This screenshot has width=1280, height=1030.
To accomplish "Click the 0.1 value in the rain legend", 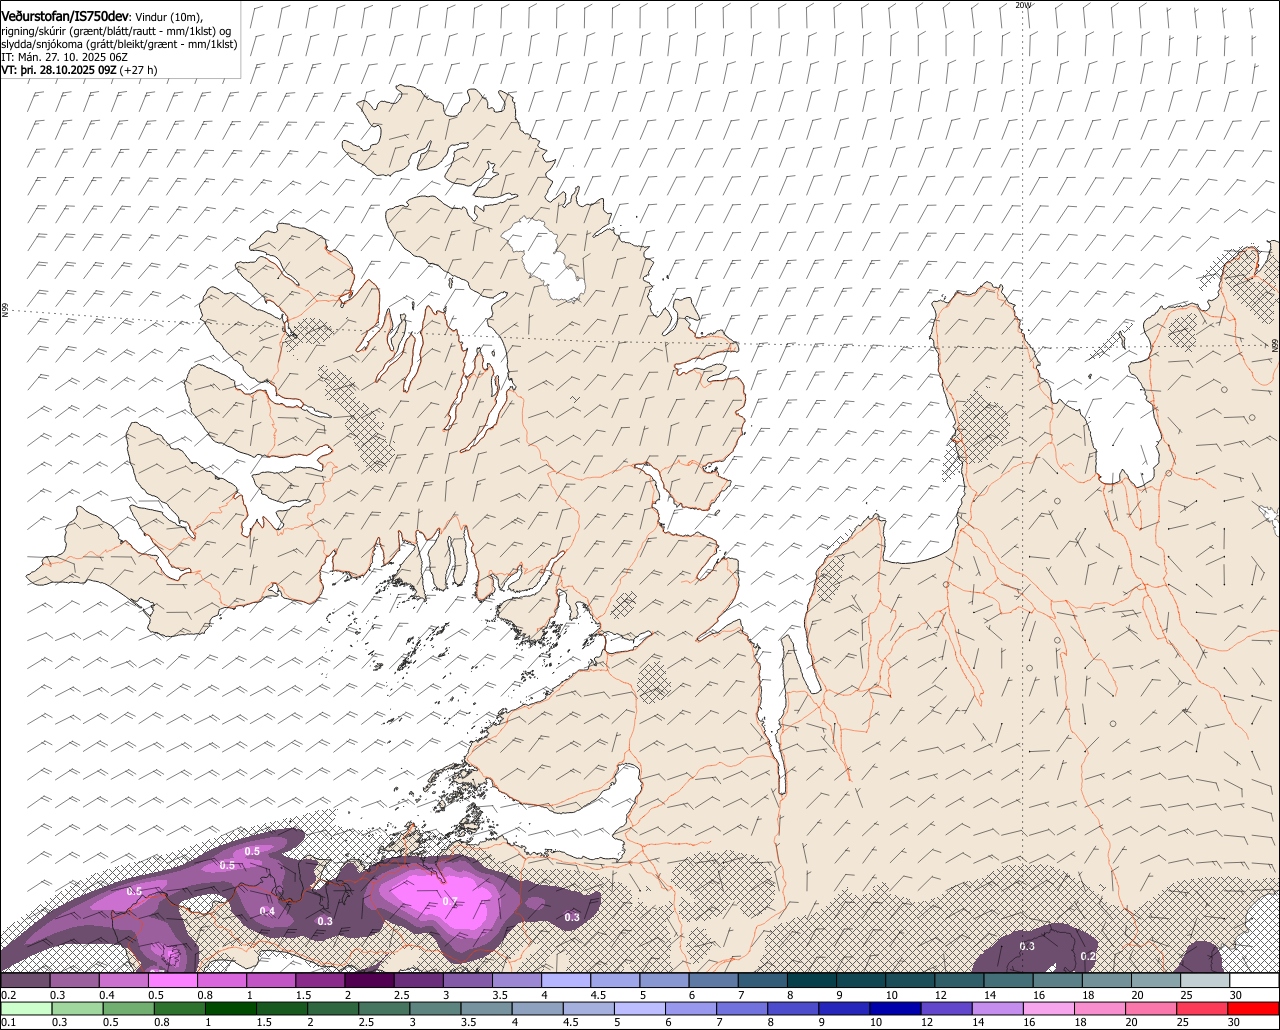I will coord(8,1022).
